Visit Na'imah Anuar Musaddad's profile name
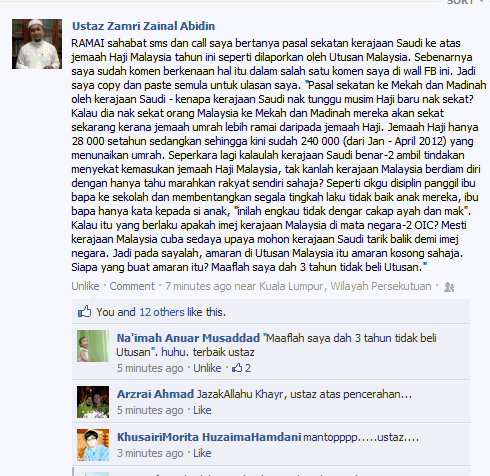 click(x=188, y=338)
